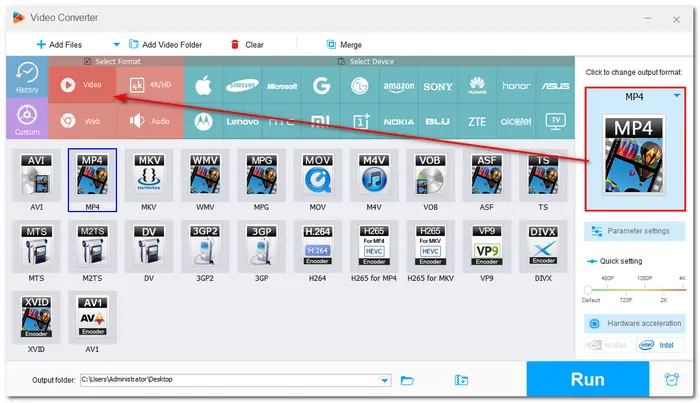Choose the DV format icon
This screenshot has height=403, width=700.
coord(149,246)
